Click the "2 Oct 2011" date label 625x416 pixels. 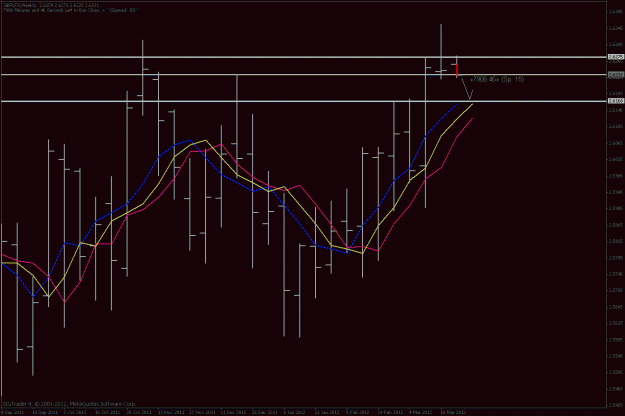(76, 412)
